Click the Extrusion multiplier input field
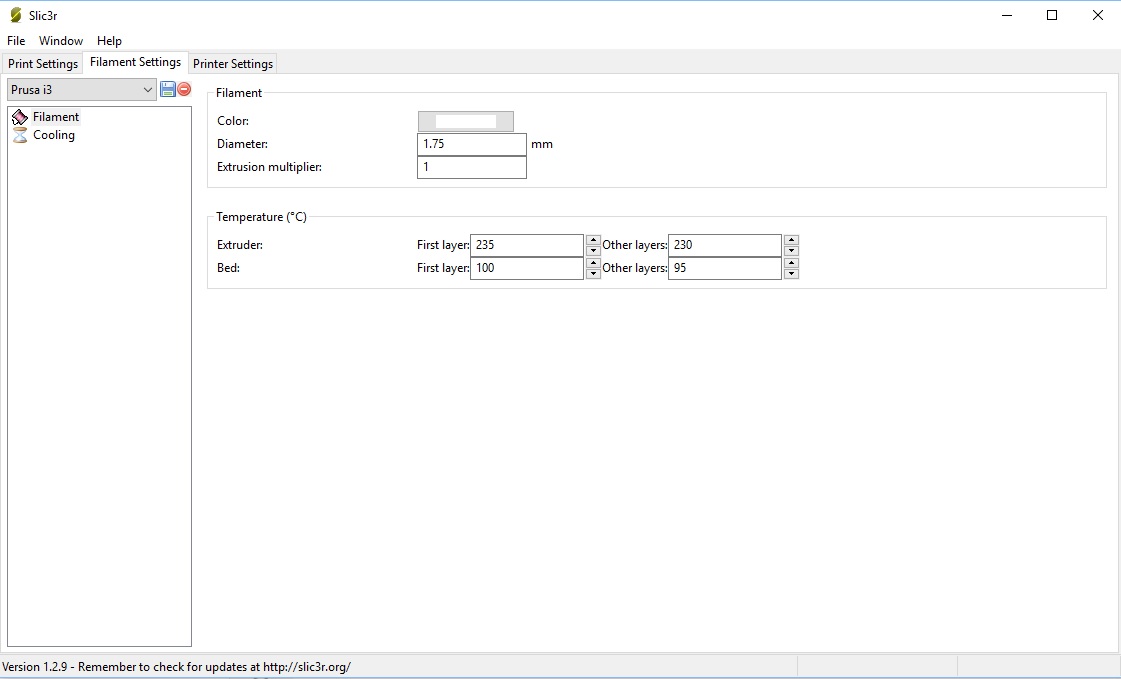 471,167
